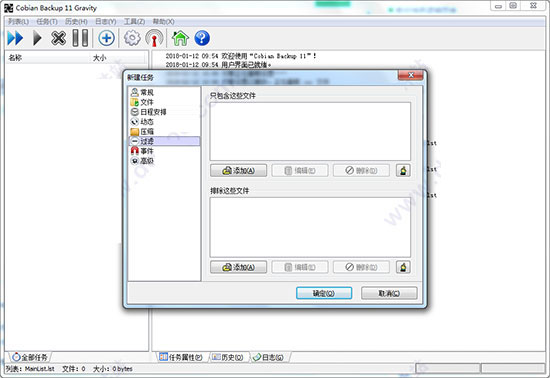Click the 取消 button

pos(389,293)
